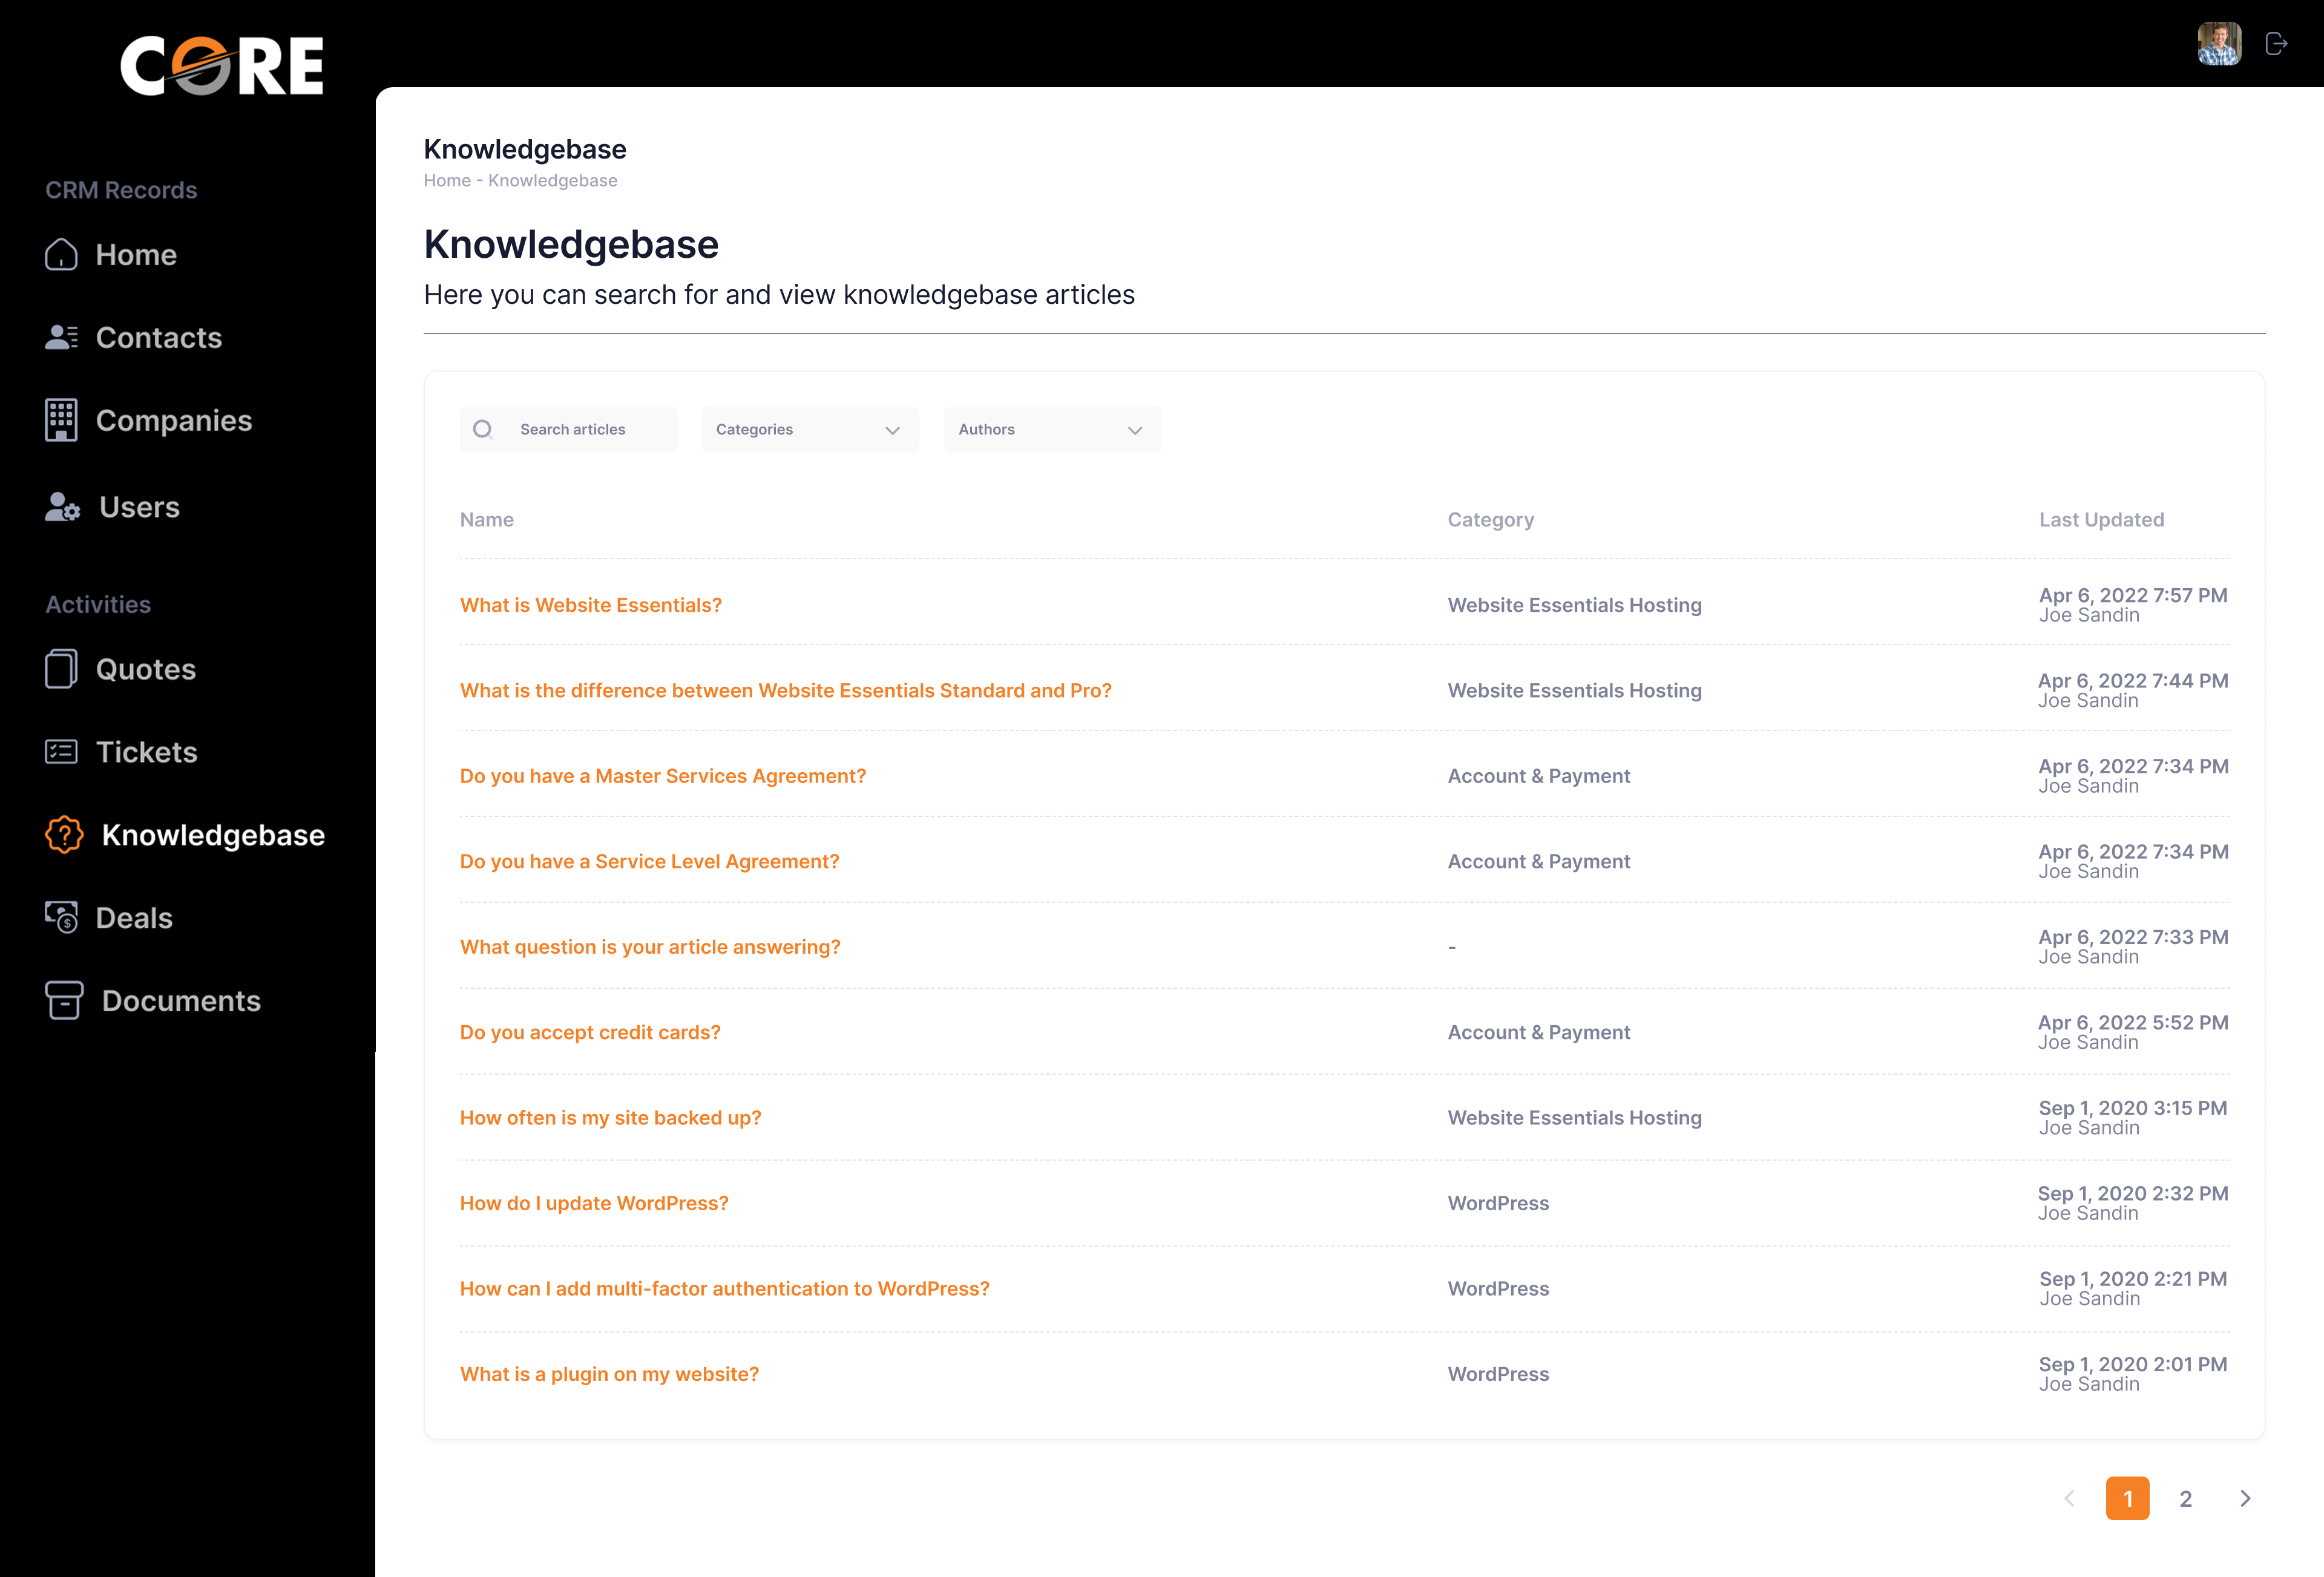Click the Deals sidebar icon
Screen dimensions: 2324x1577
[x=62, y=917]
